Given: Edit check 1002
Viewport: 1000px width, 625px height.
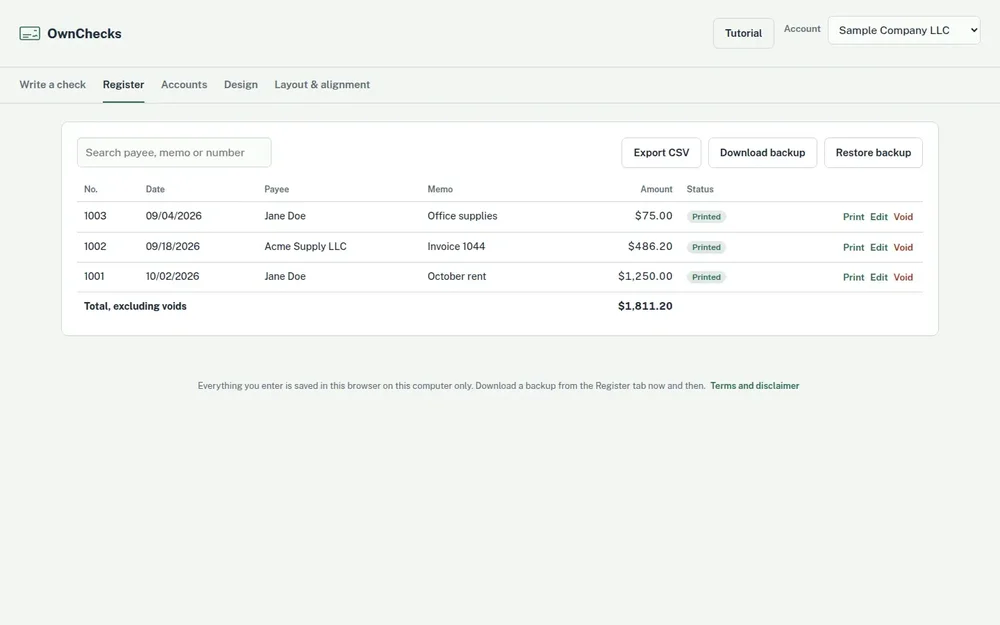Looking at the screenshot, I should point(879,247).
